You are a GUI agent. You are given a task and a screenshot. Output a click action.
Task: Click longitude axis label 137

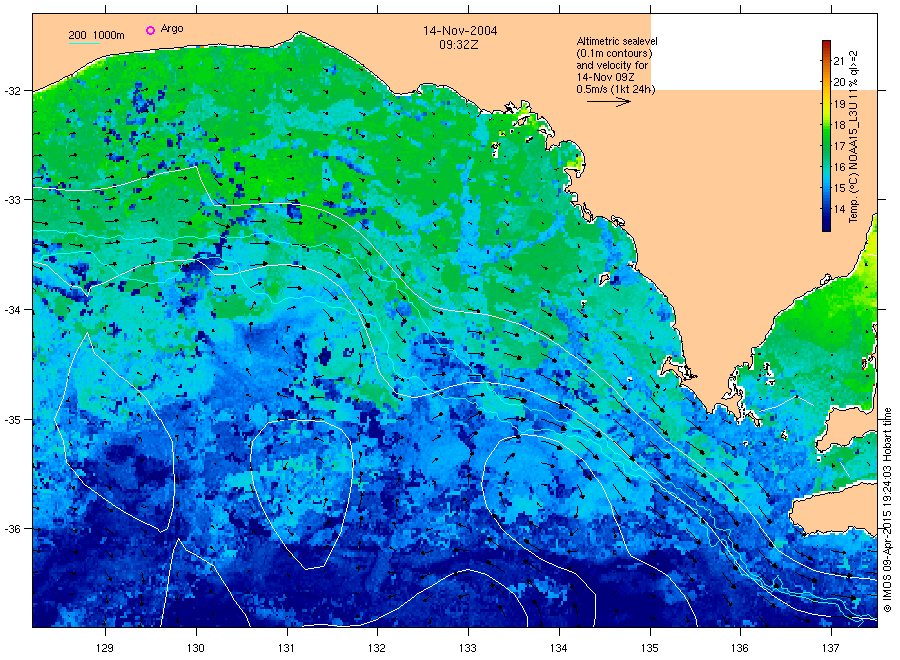coord(831,648)
